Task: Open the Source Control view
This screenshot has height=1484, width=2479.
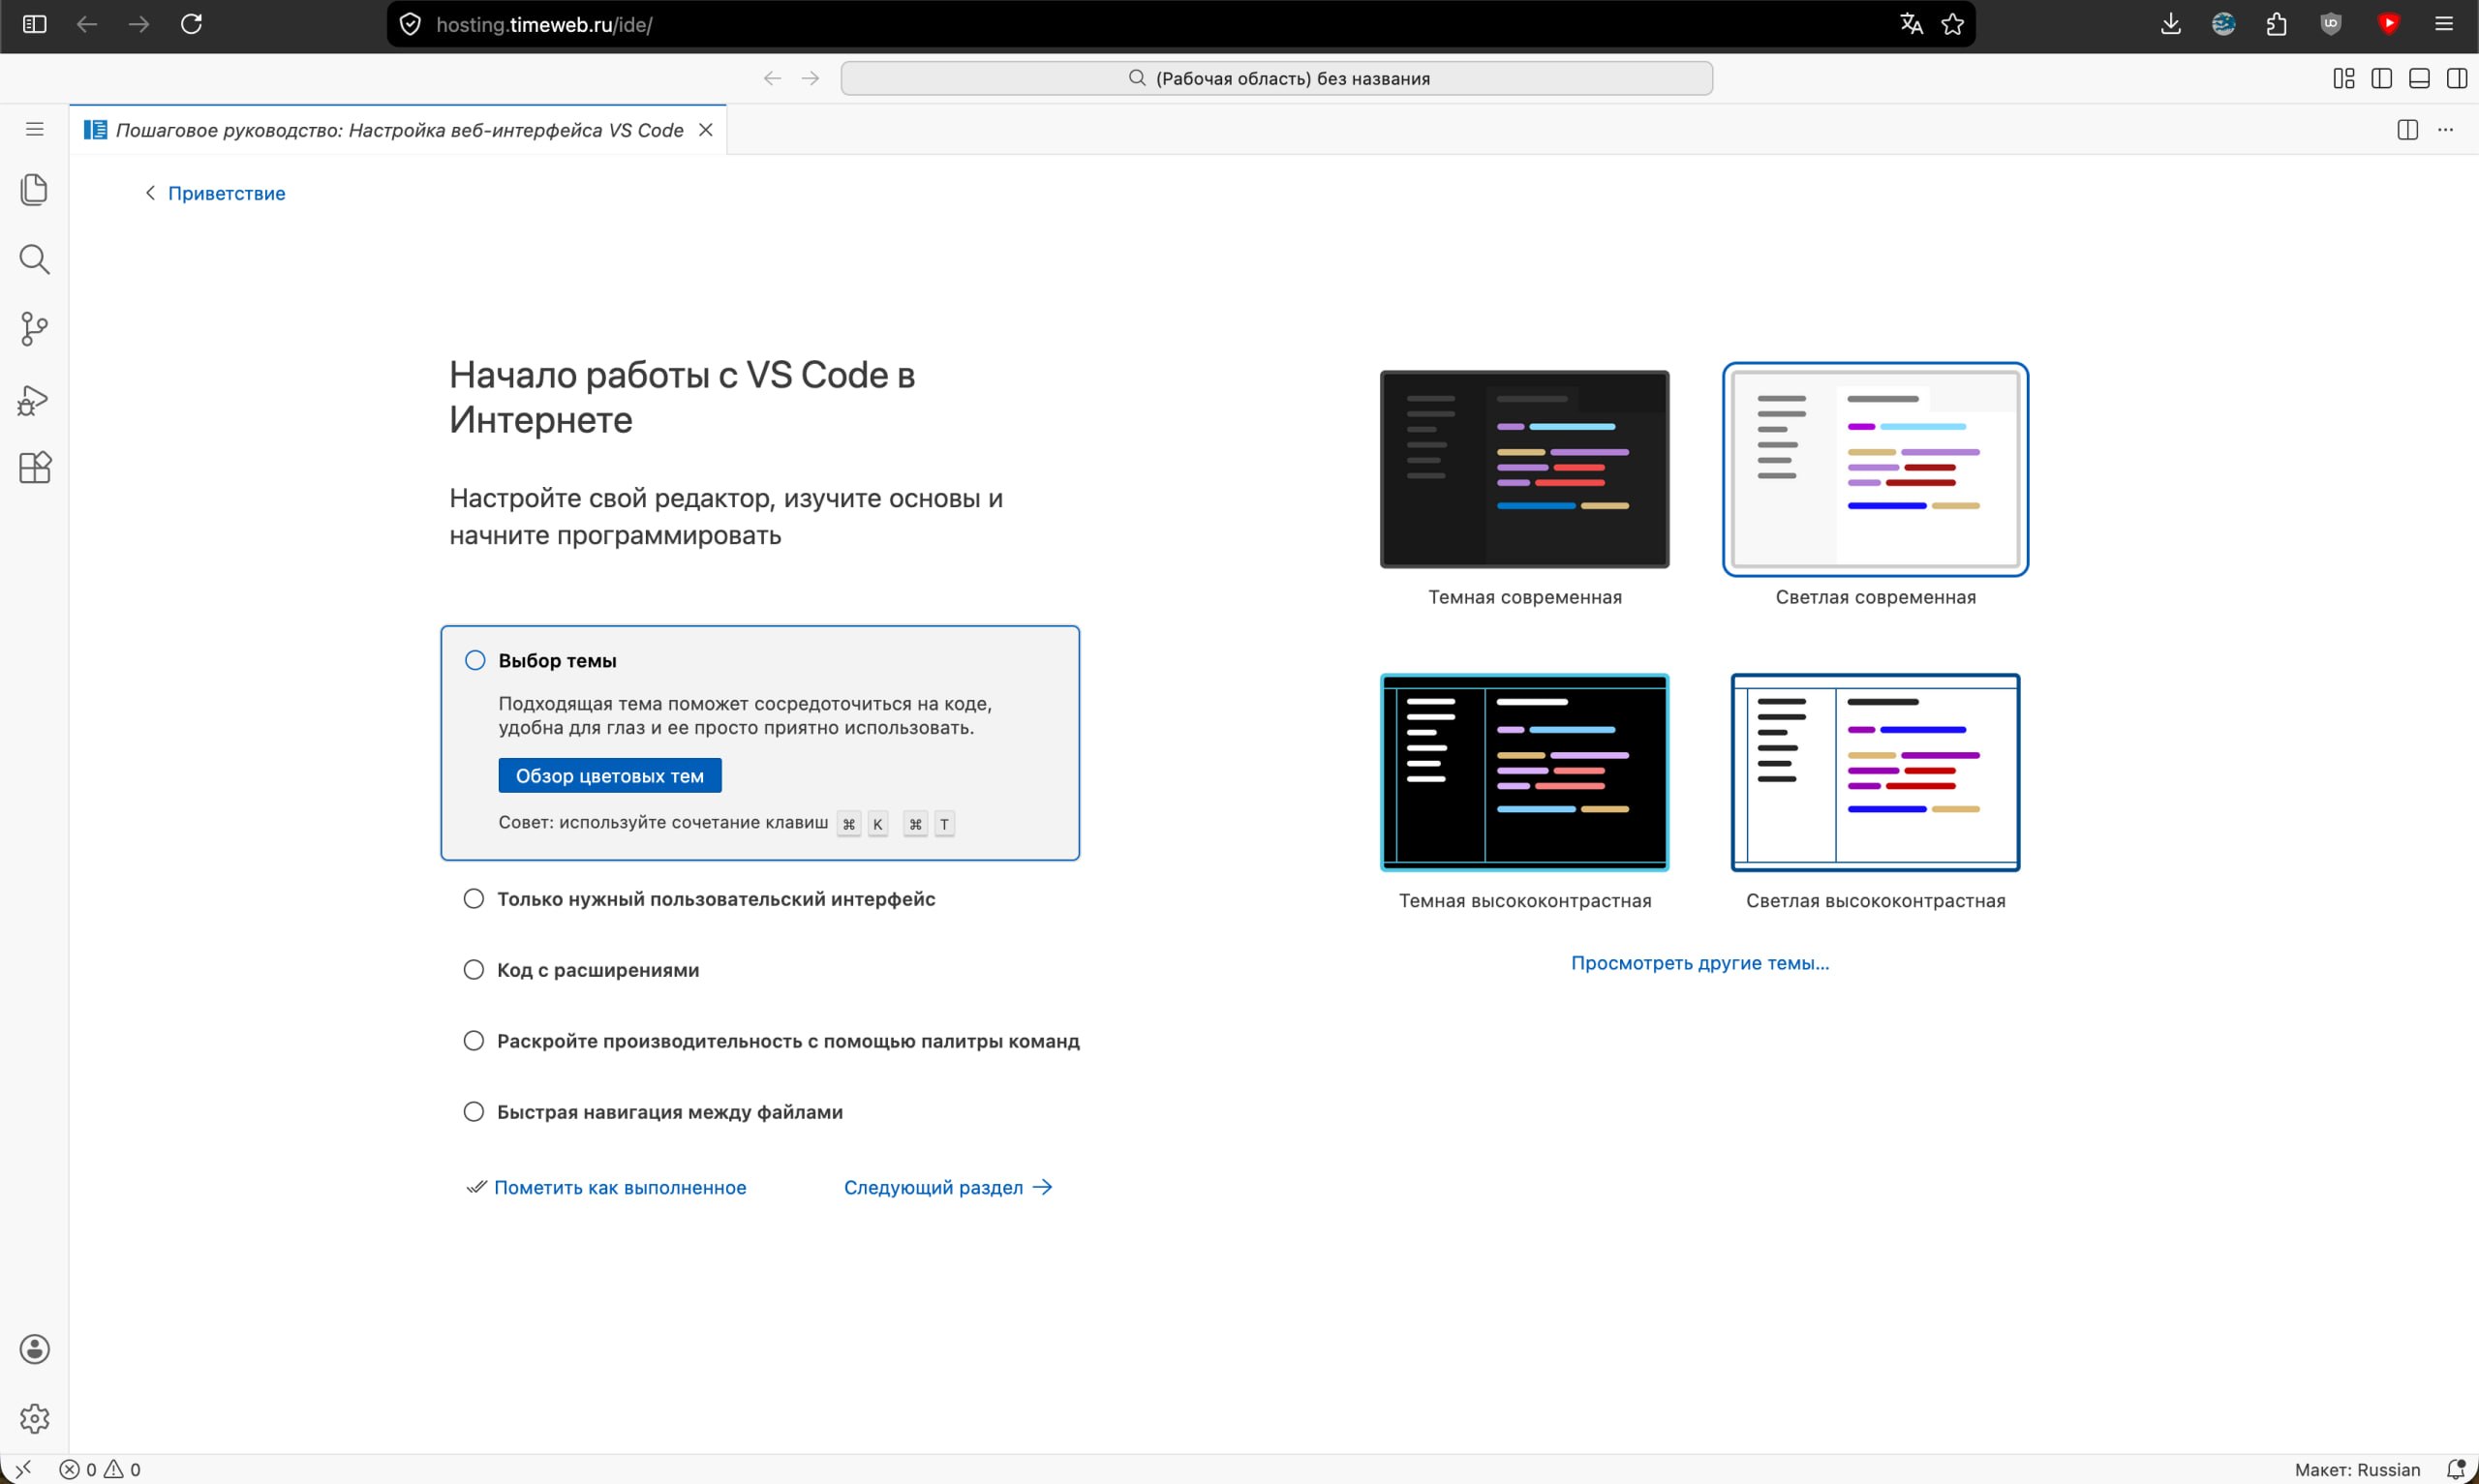Action: click(34, 329)
